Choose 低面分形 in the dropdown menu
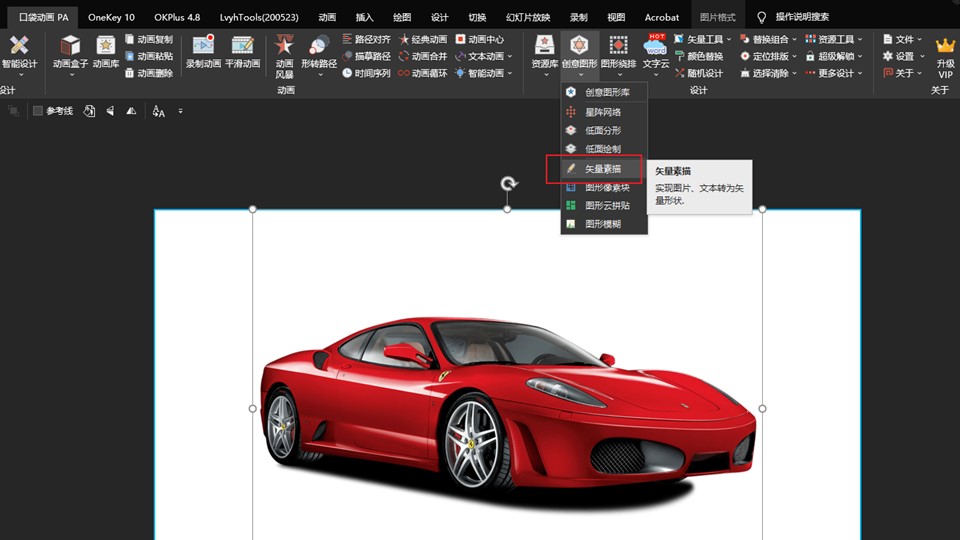960x540 pixels. (x=602, y=130)
